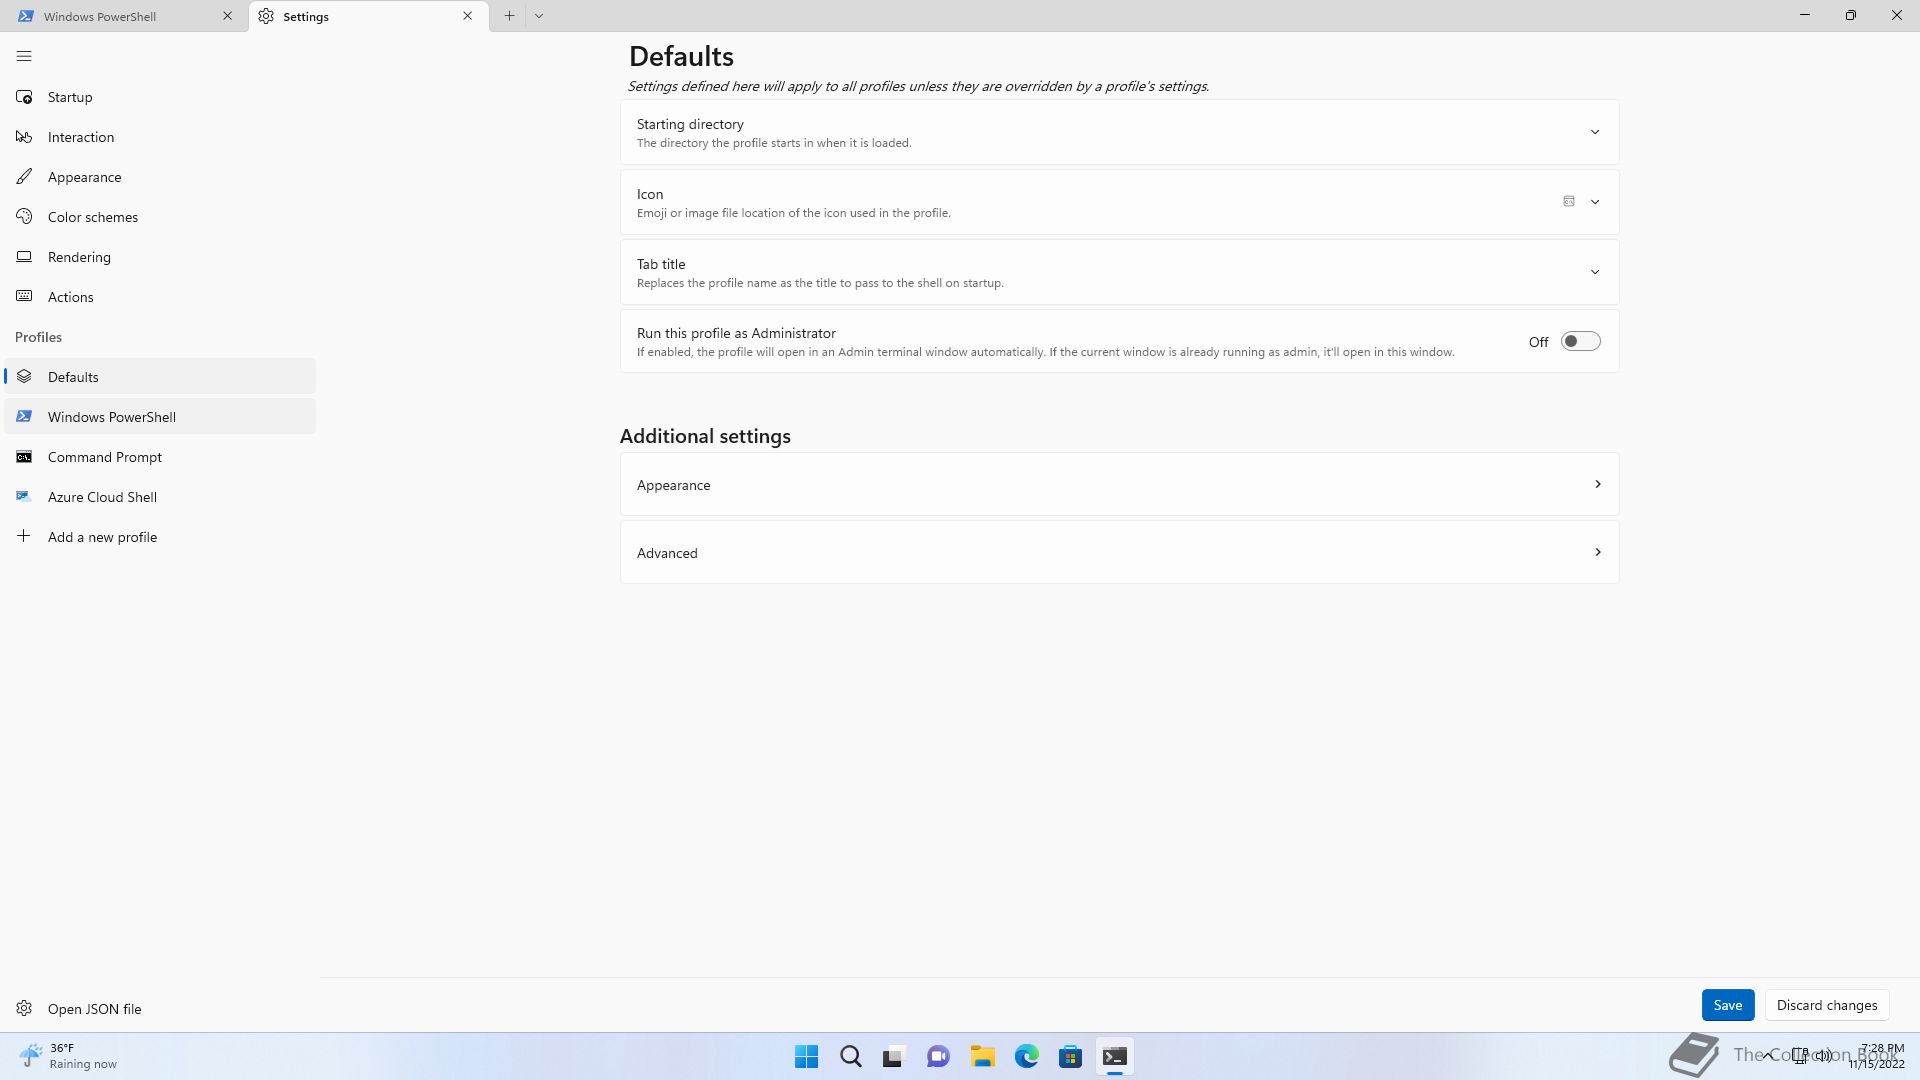Click the Interaction cursor icon
This screenshot has height=1080, width=1920.
pyautogui.click(x=24, y=137)
